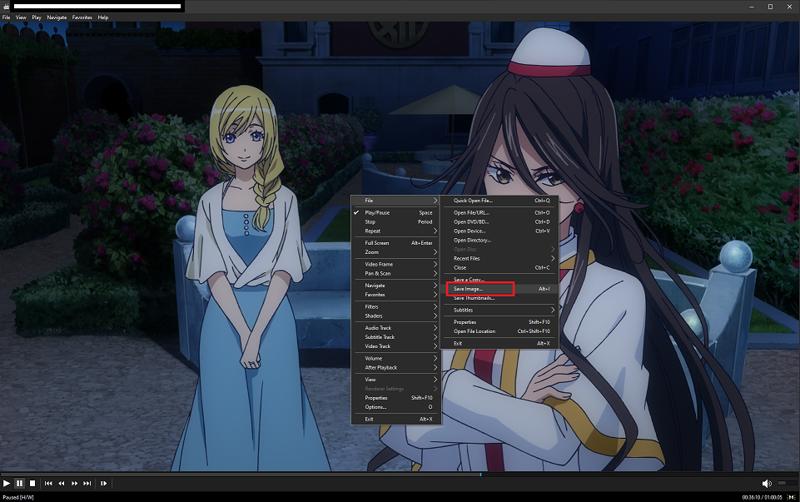The image size is (800, 502).
Task: Open the Navigate menu in the menu bar
Action: point(57,17)
